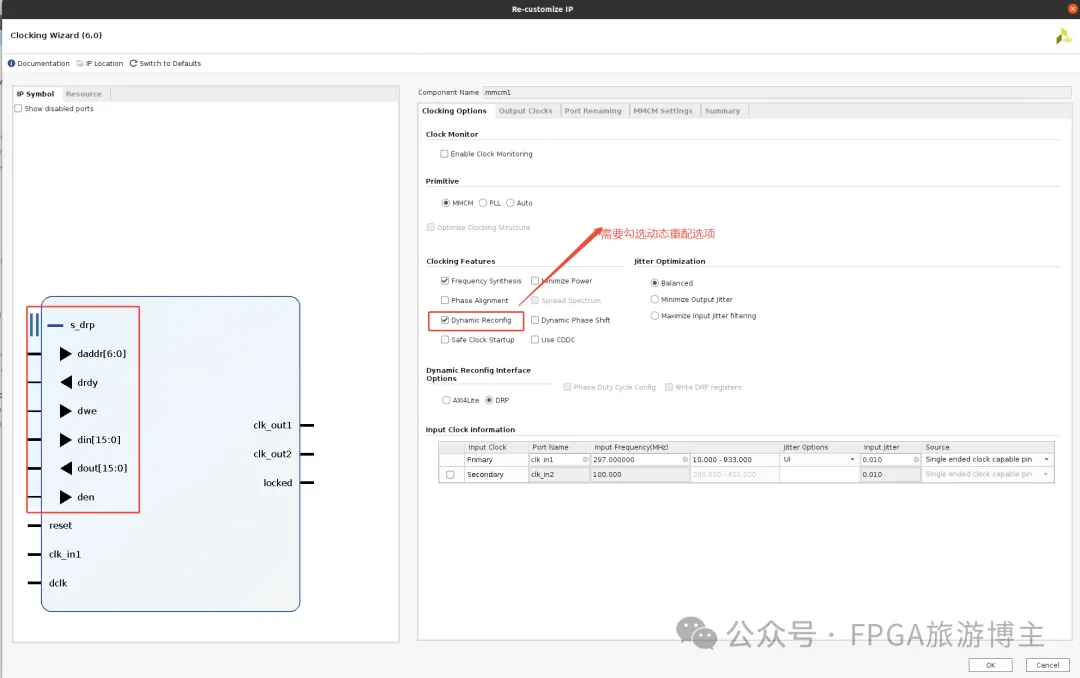
Task: Toggle Dynamic Reconfig checkbox
Action: (445, 320)
